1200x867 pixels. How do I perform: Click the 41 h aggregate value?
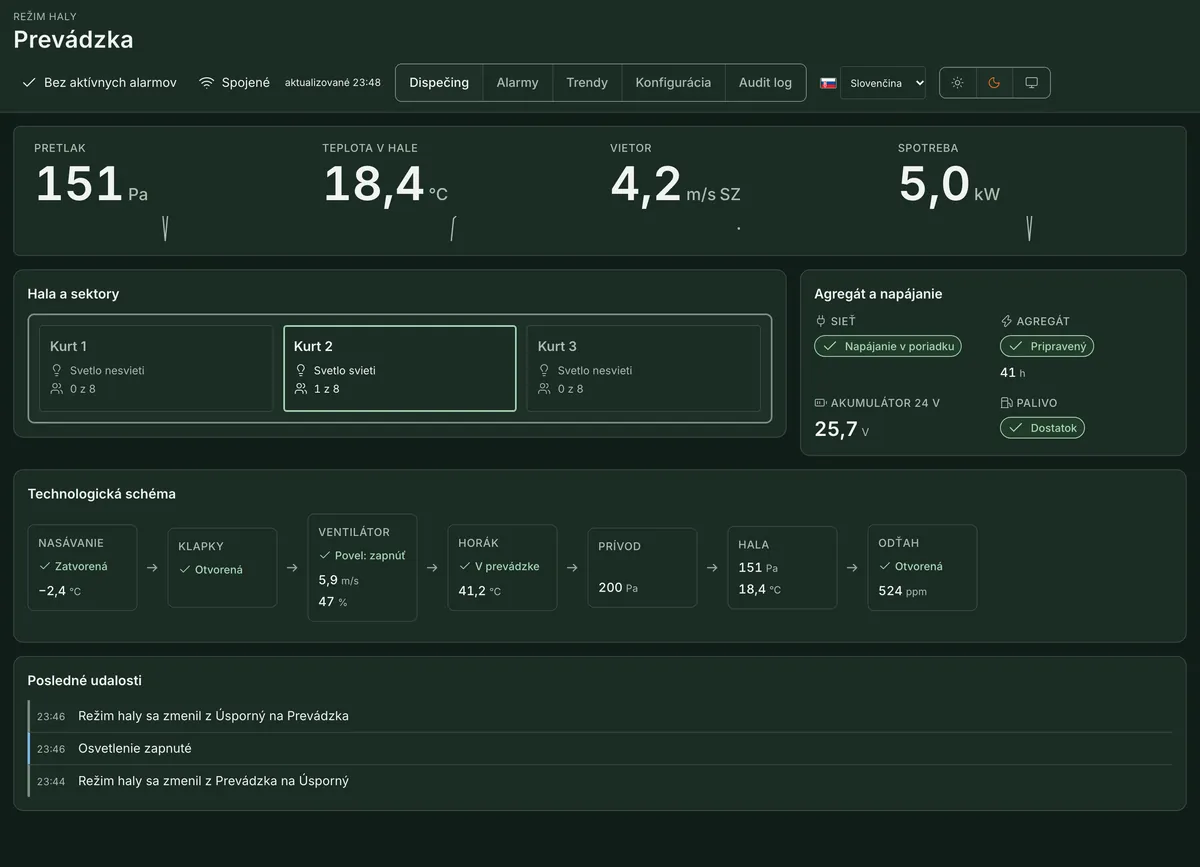click(x=1013, y=372)
